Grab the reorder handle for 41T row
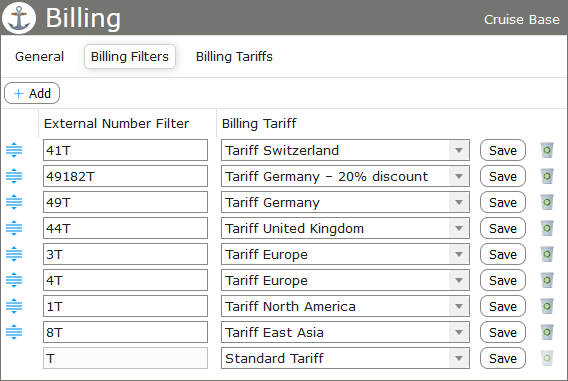 coord(14,150)
